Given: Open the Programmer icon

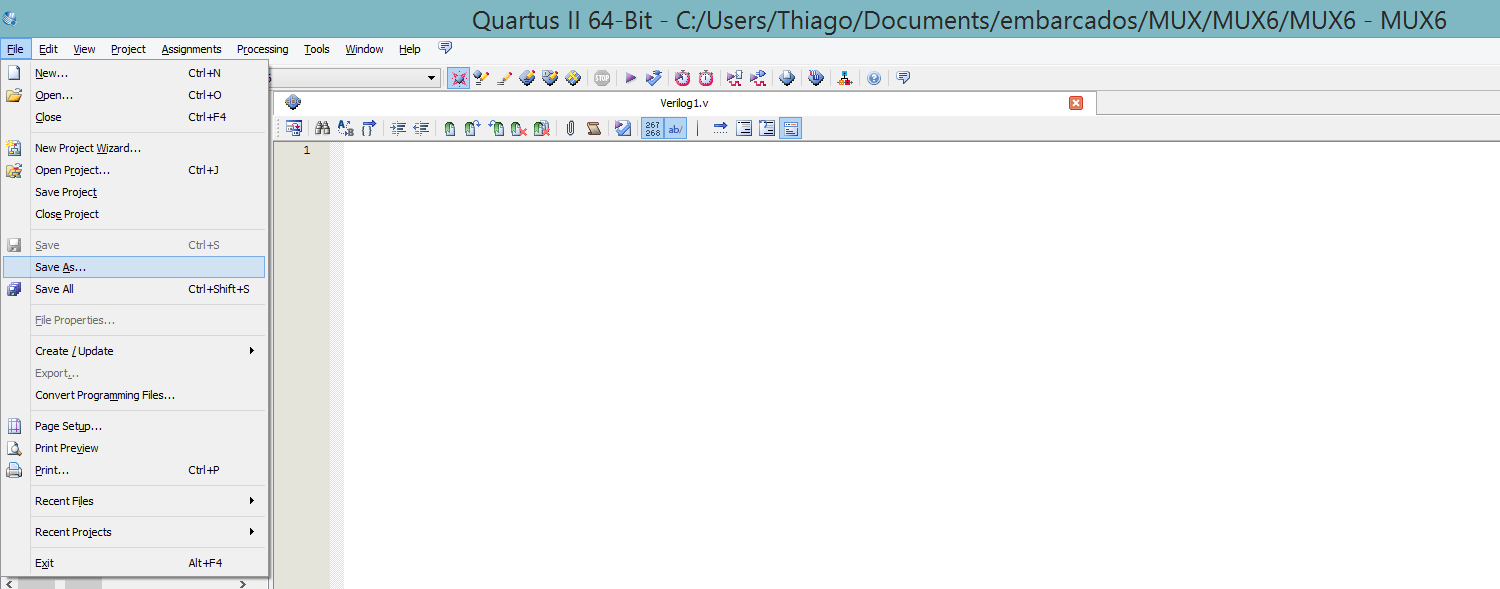Looking at the screenshot, I should coord(816,78).
